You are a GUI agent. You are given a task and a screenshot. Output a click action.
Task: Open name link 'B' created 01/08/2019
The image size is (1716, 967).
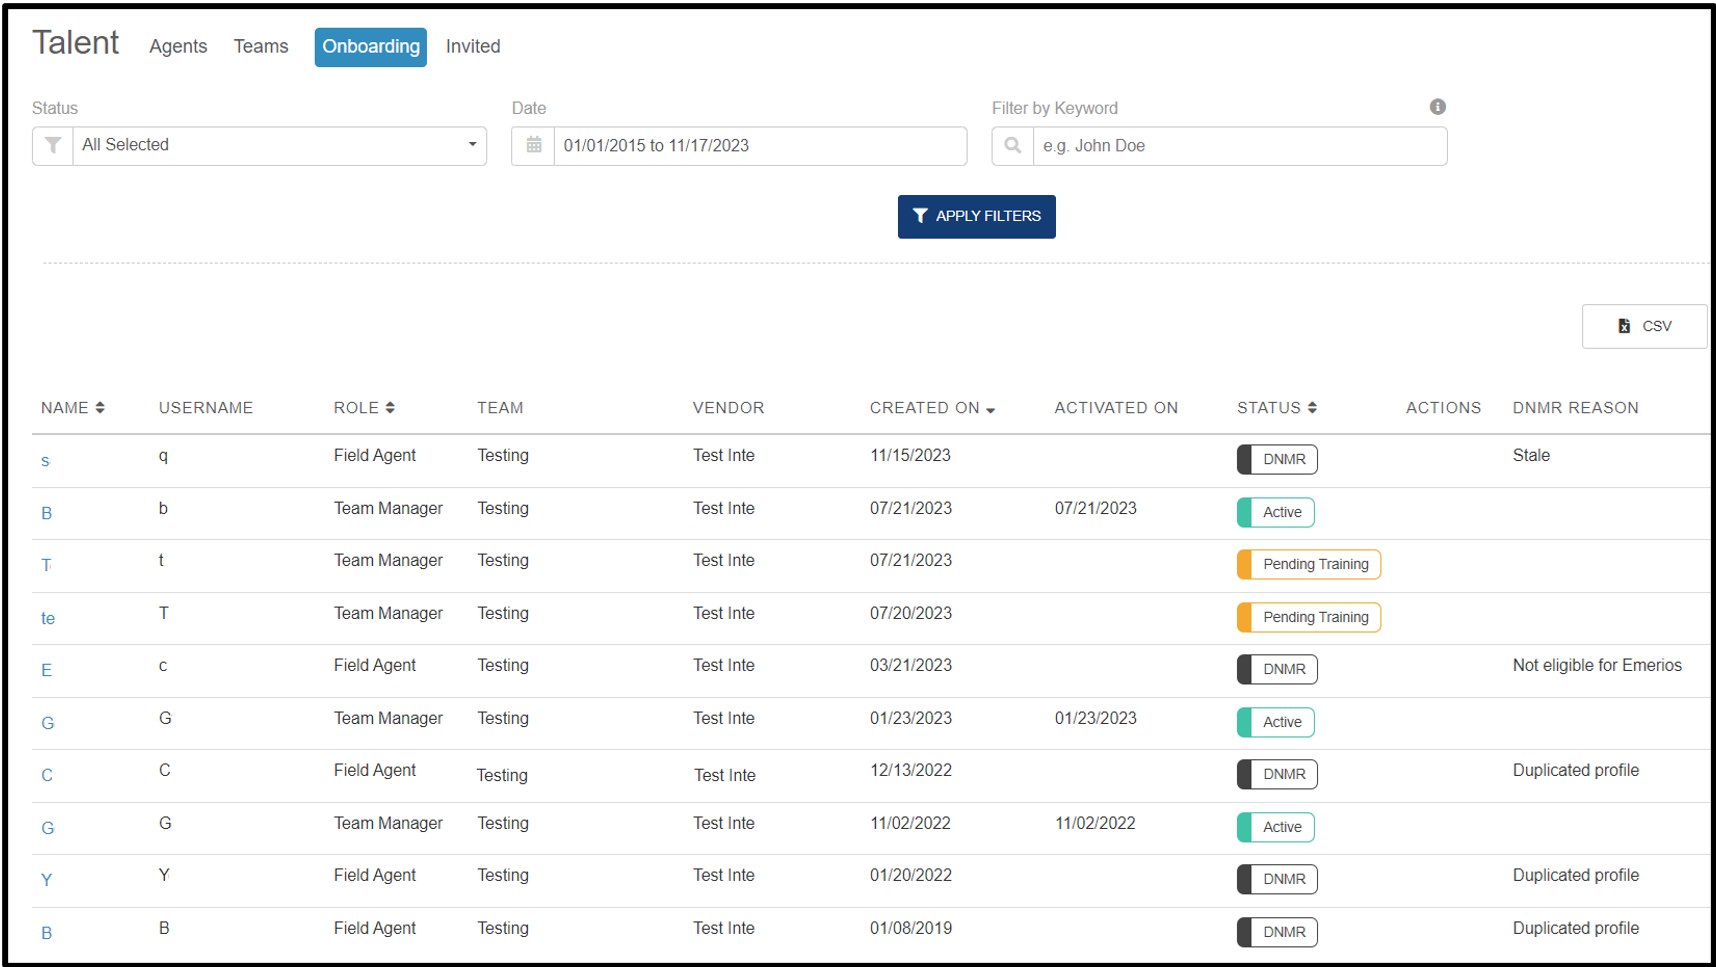point(47,933)
